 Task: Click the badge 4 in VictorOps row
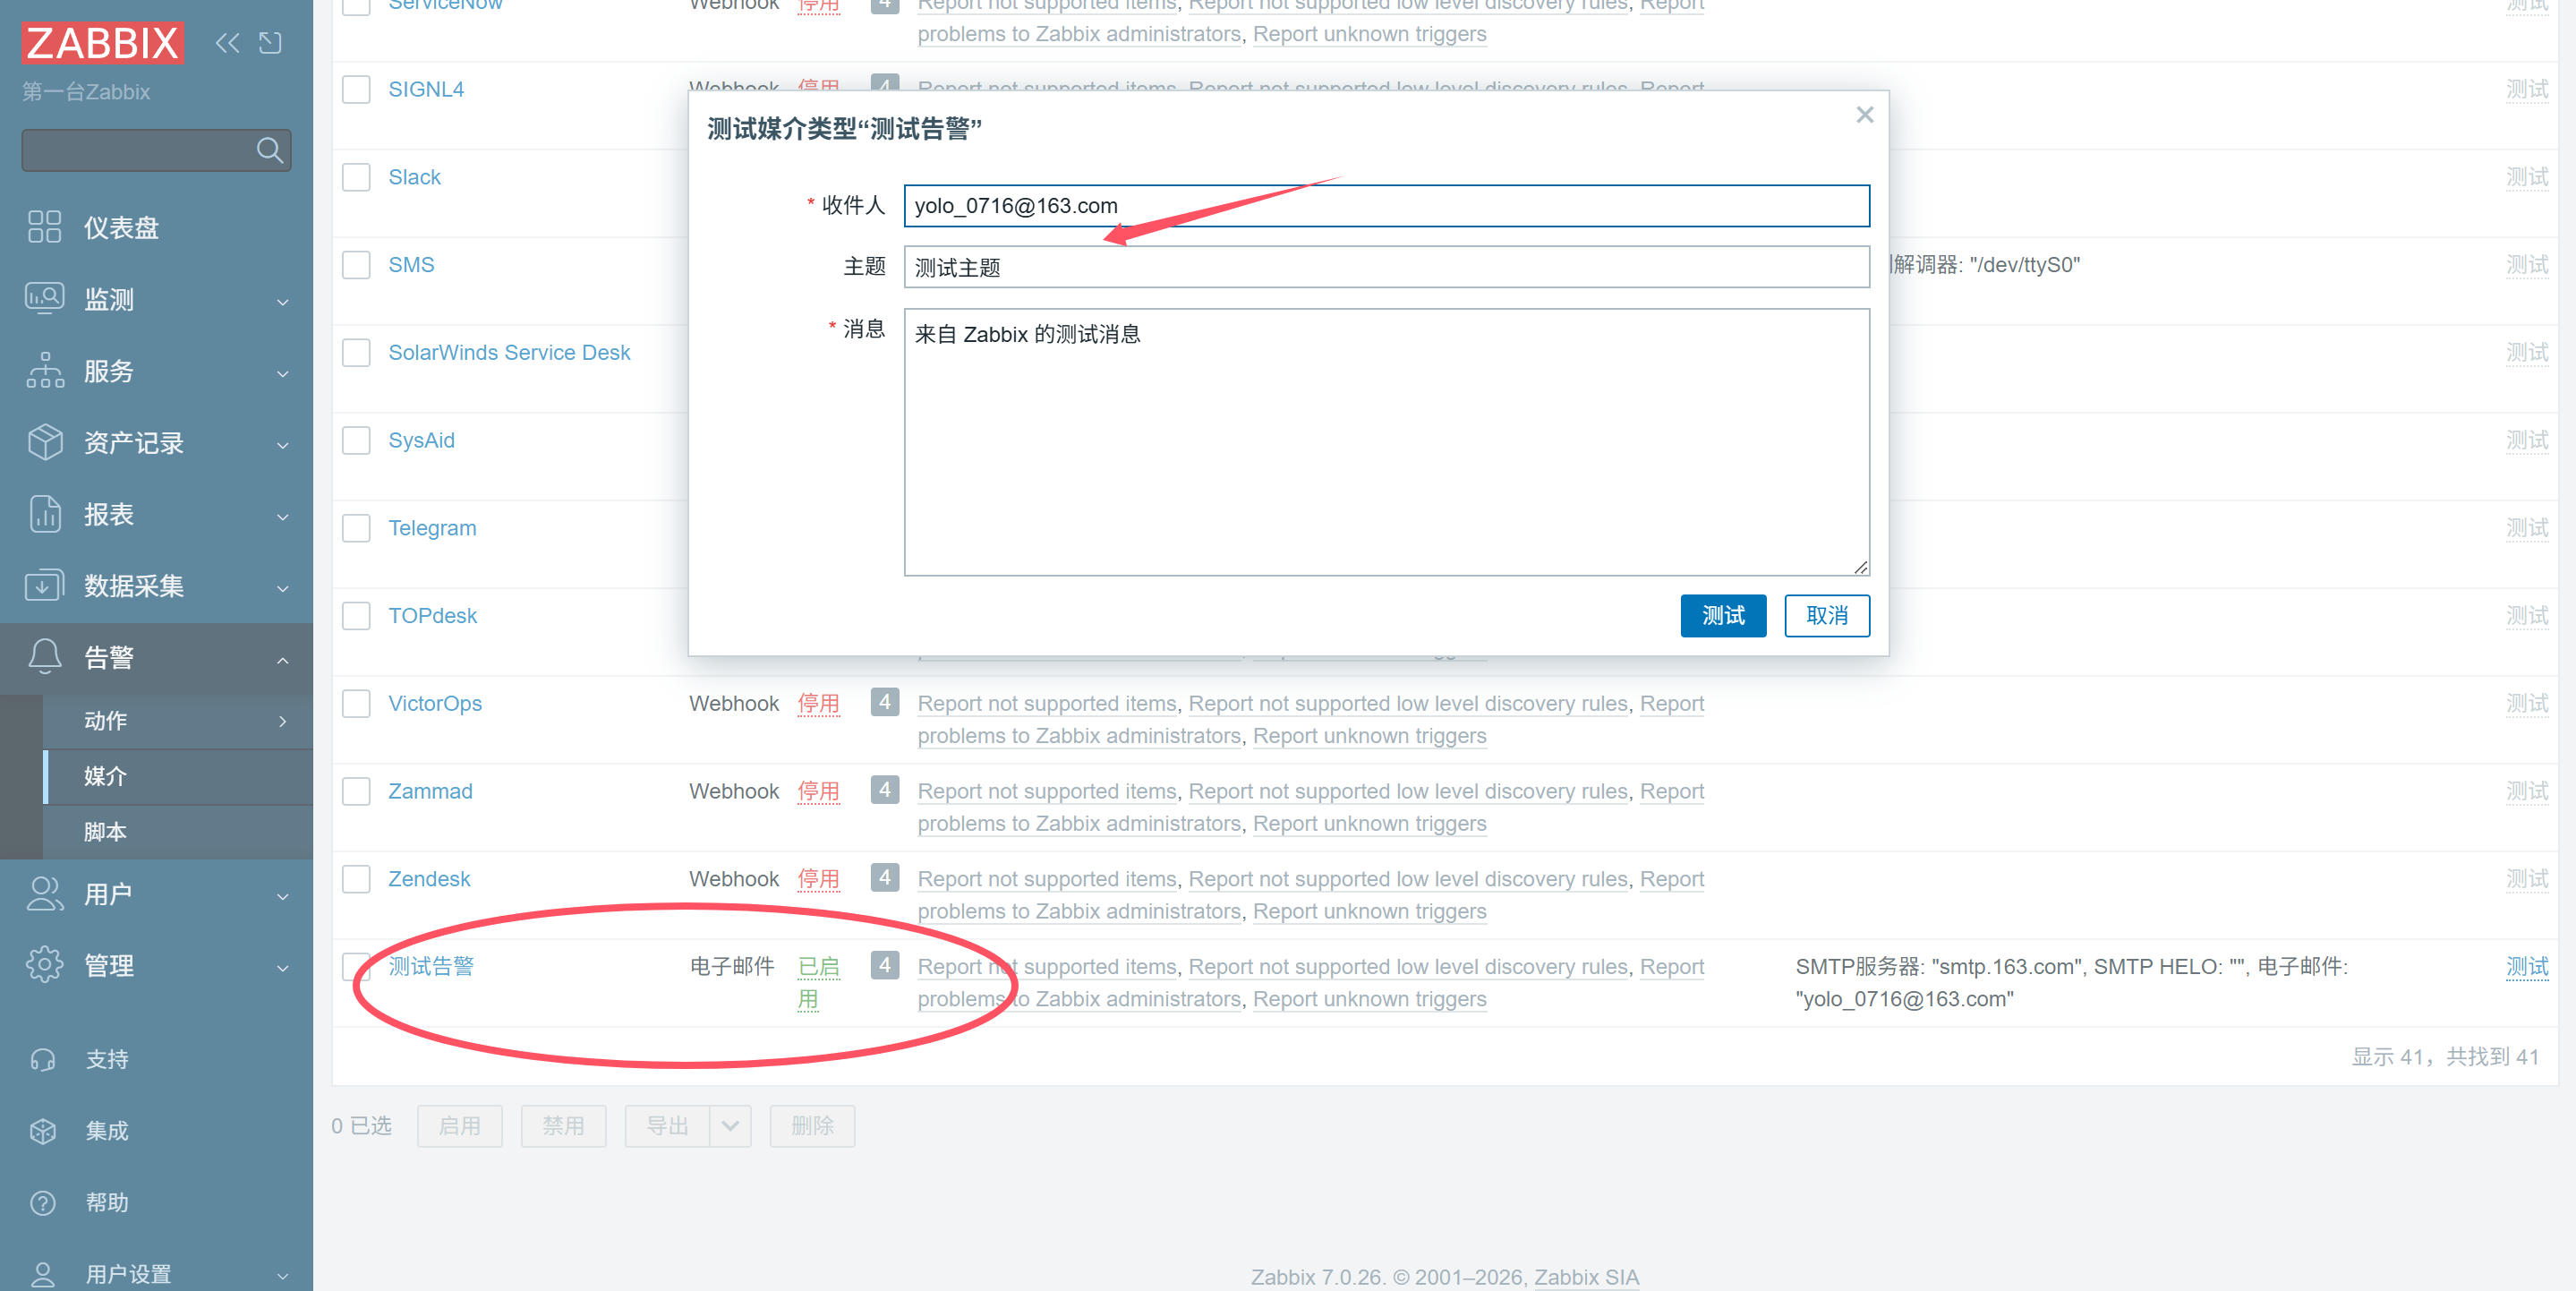(884, 703)
